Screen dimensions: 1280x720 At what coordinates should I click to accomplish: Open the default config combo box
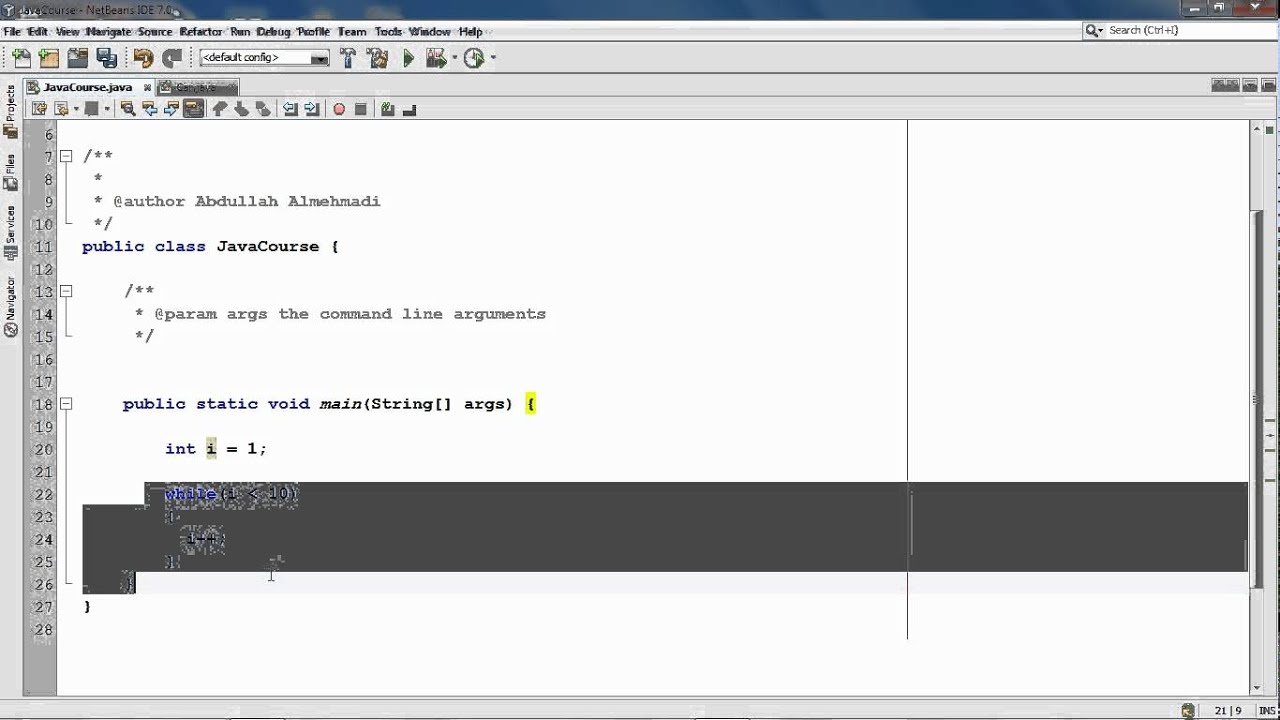(x=264, y=58)
